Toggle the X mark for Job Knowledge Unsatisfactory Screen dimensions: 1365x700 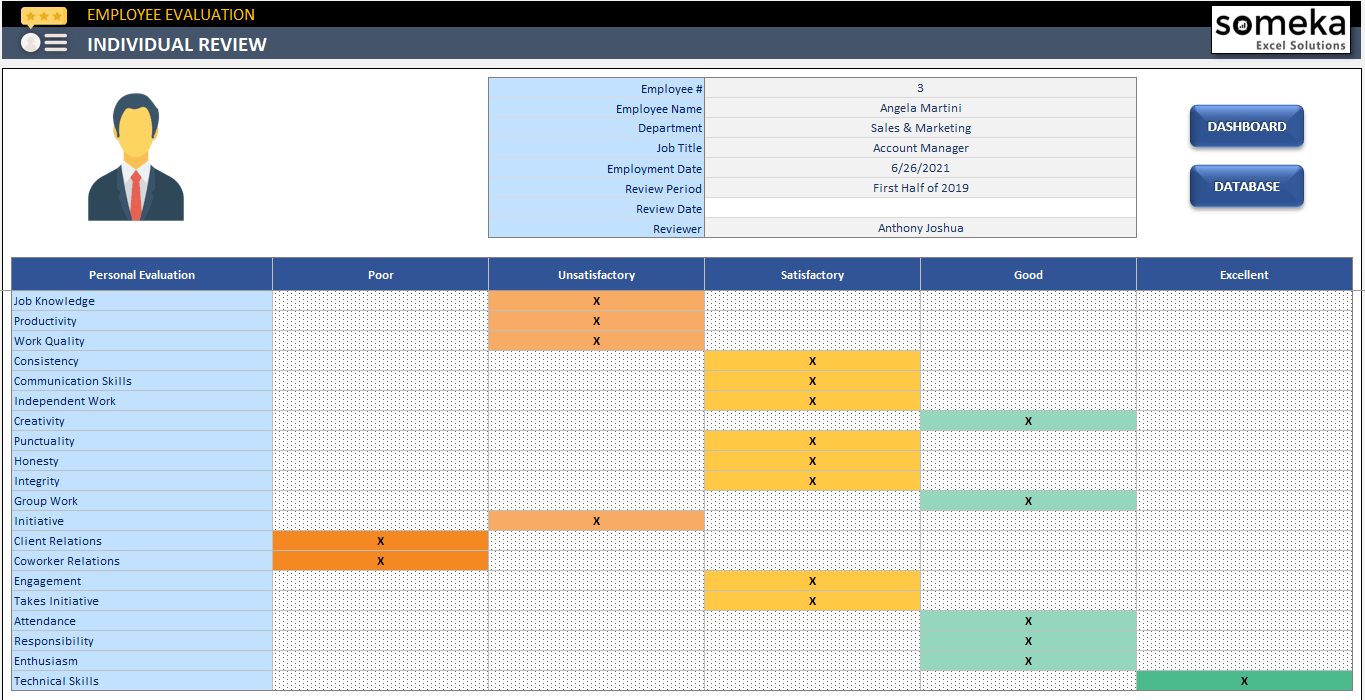coord(596,300)
